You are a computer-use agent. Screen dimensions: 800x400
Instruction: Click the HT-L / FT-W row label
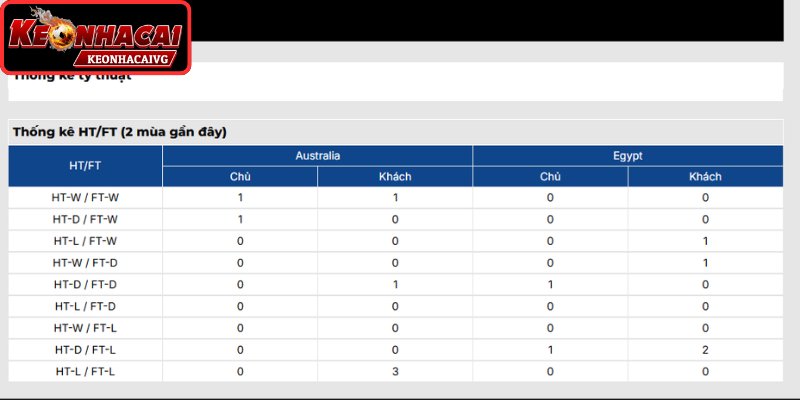pos(85,241)
